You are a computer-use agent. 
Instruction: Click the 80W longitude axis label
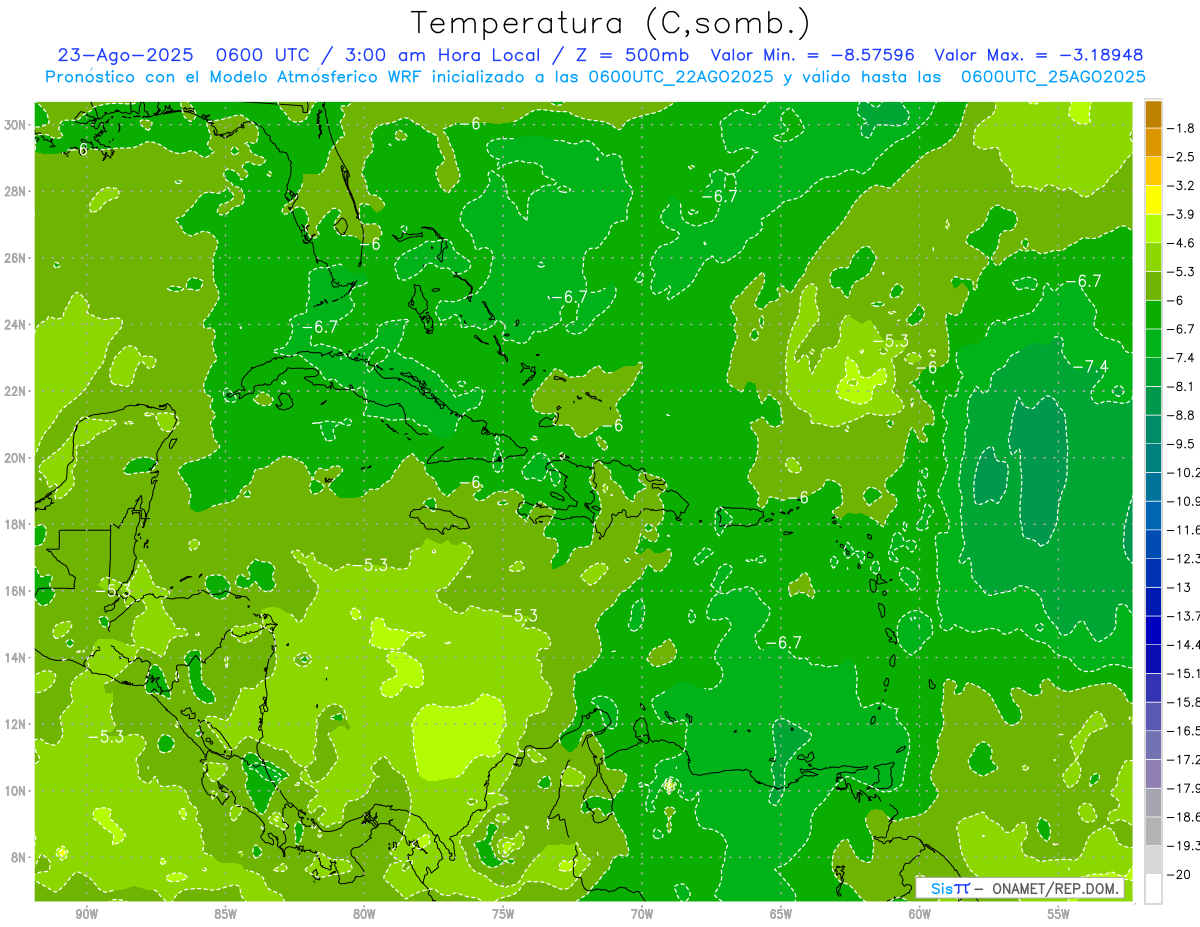364,914
